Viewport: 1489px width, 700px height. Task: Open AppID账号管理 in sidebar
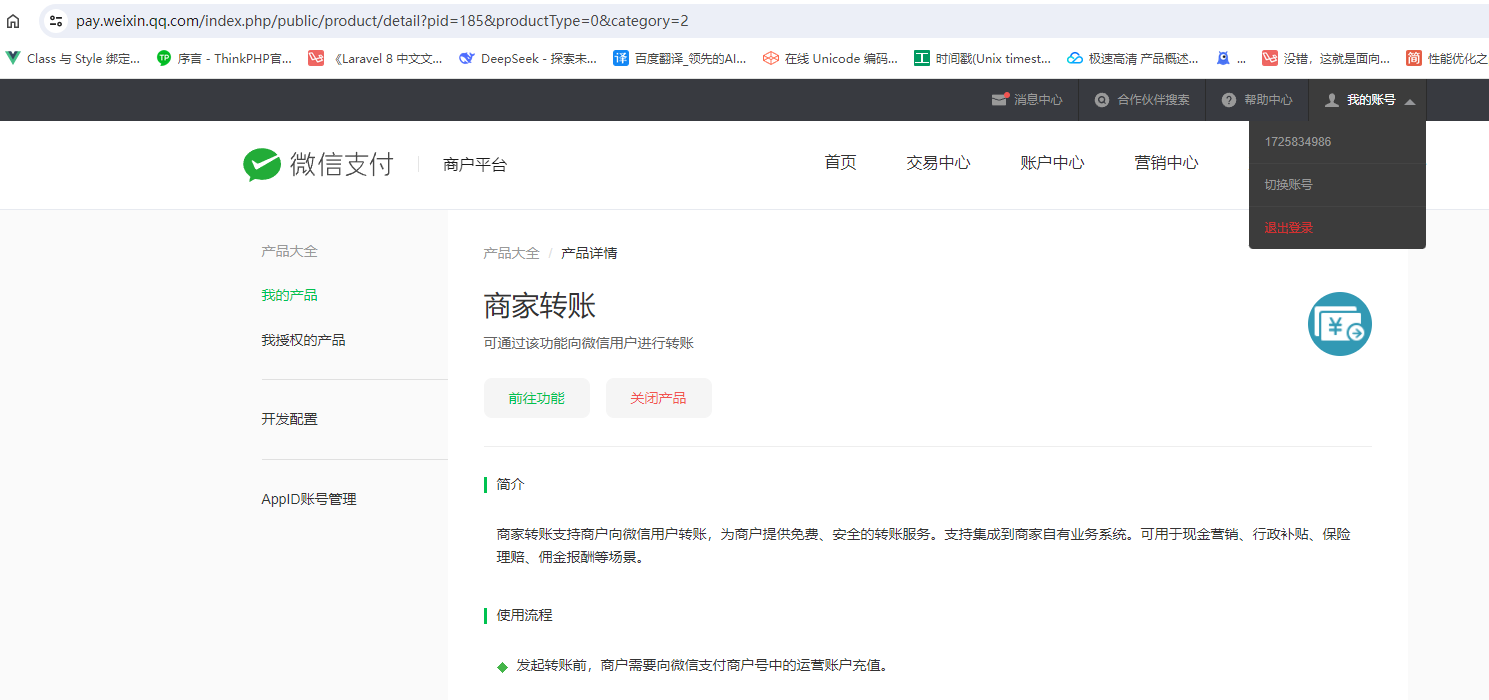tap(309, 499)
